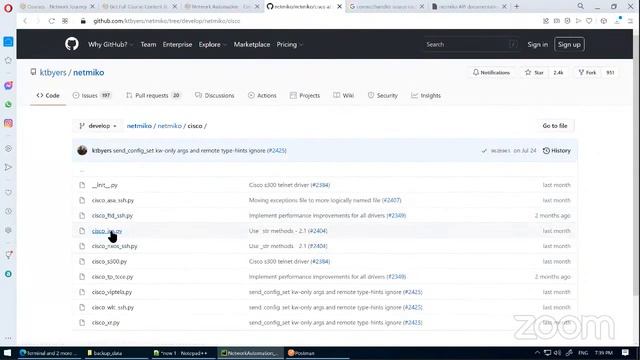Click Marketplace in GitHub header
The width and height of the screenshot is (640, 360).
(x=252, y=44)
